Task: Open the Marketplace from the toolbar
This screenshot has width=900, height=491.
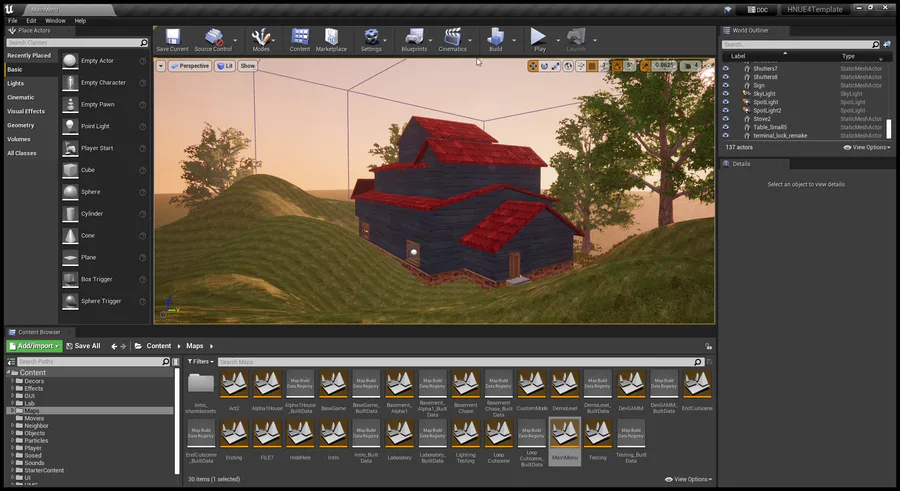Action: click(331, 38)
